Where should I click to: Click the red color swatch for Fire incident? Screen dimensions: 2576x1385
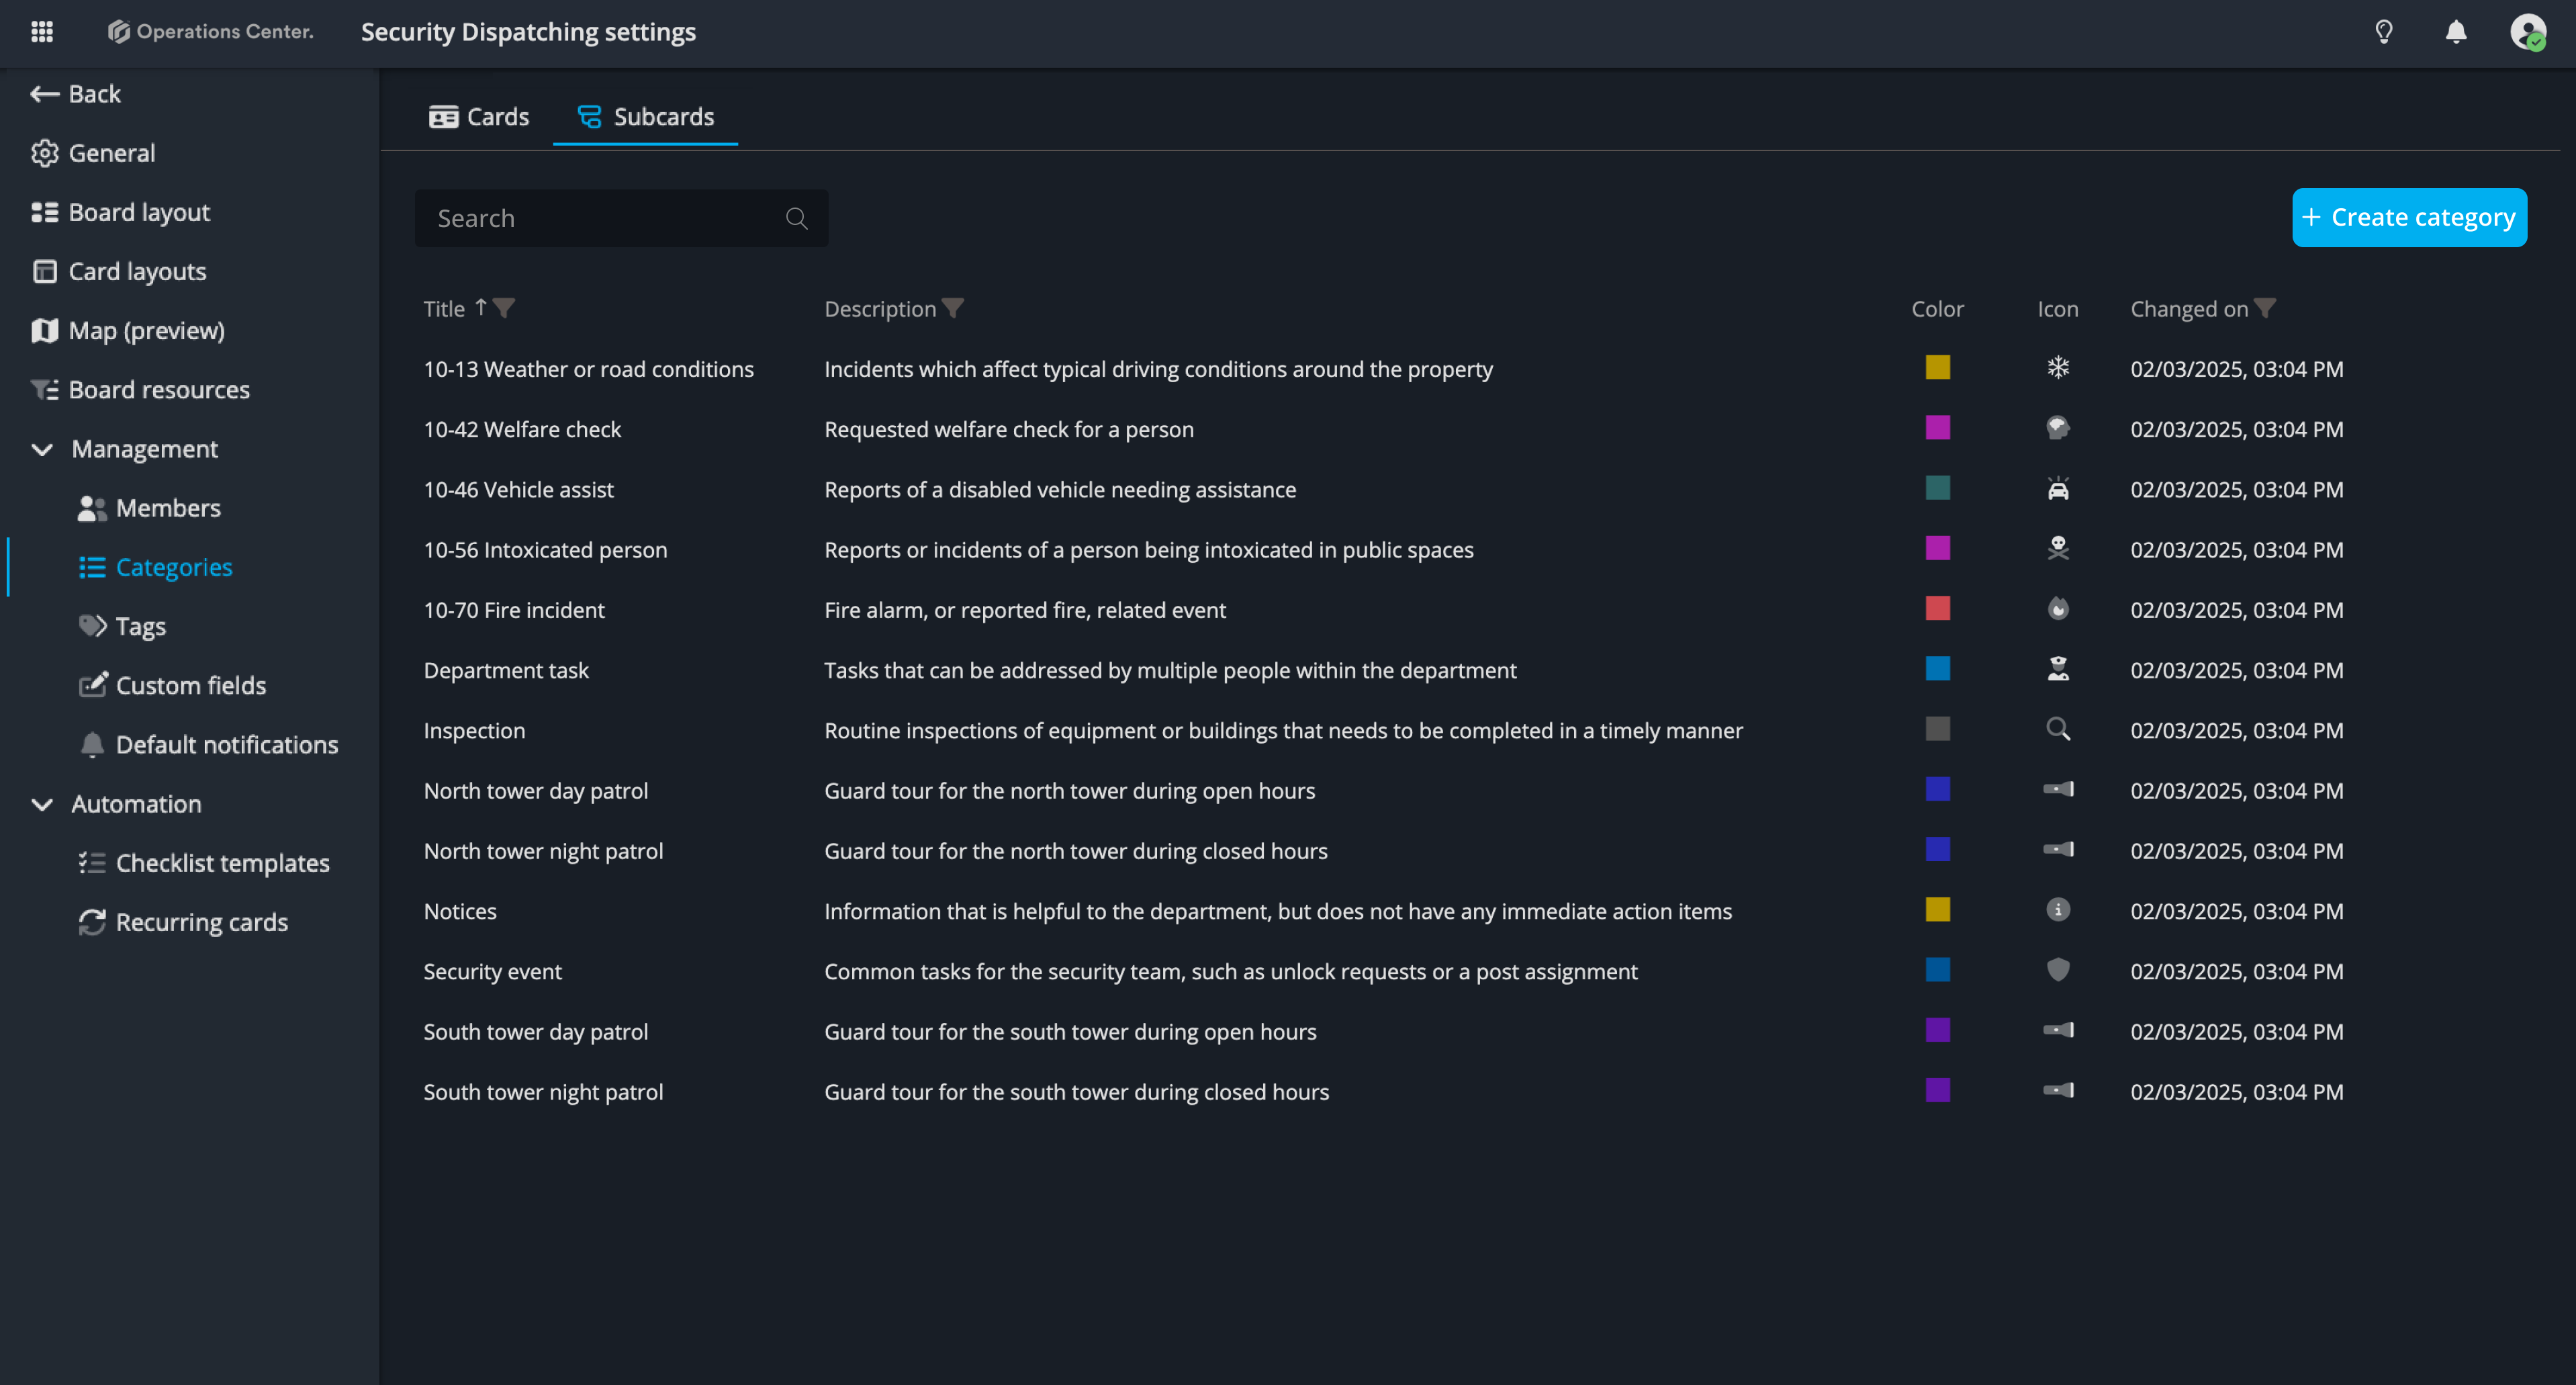[x=1937, y=609]
